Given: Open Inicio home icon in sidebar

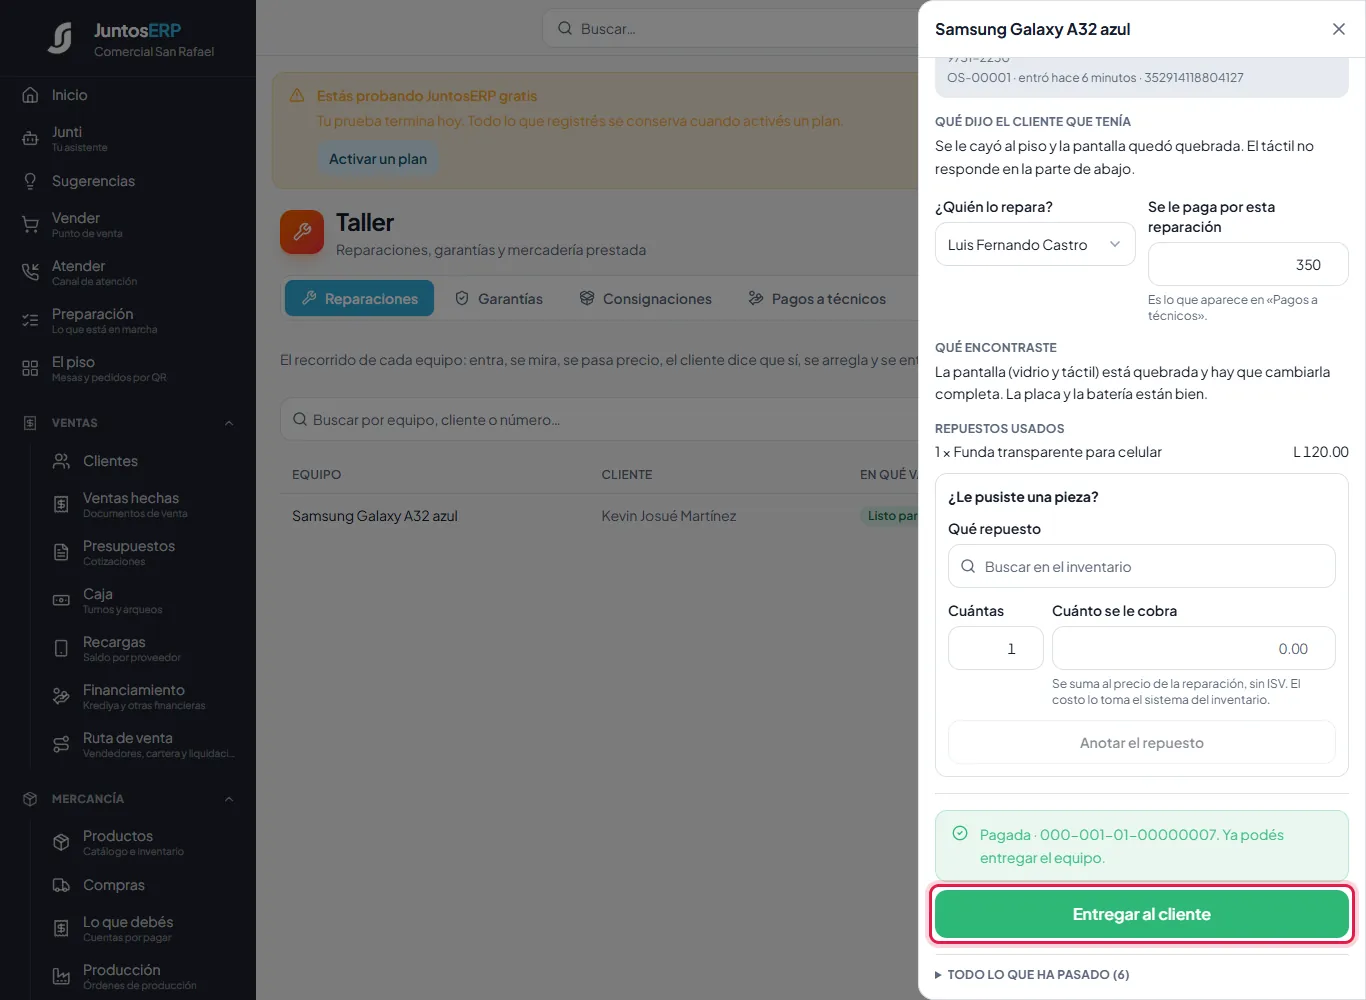Looking at the screenshot, I should (30, 95).
